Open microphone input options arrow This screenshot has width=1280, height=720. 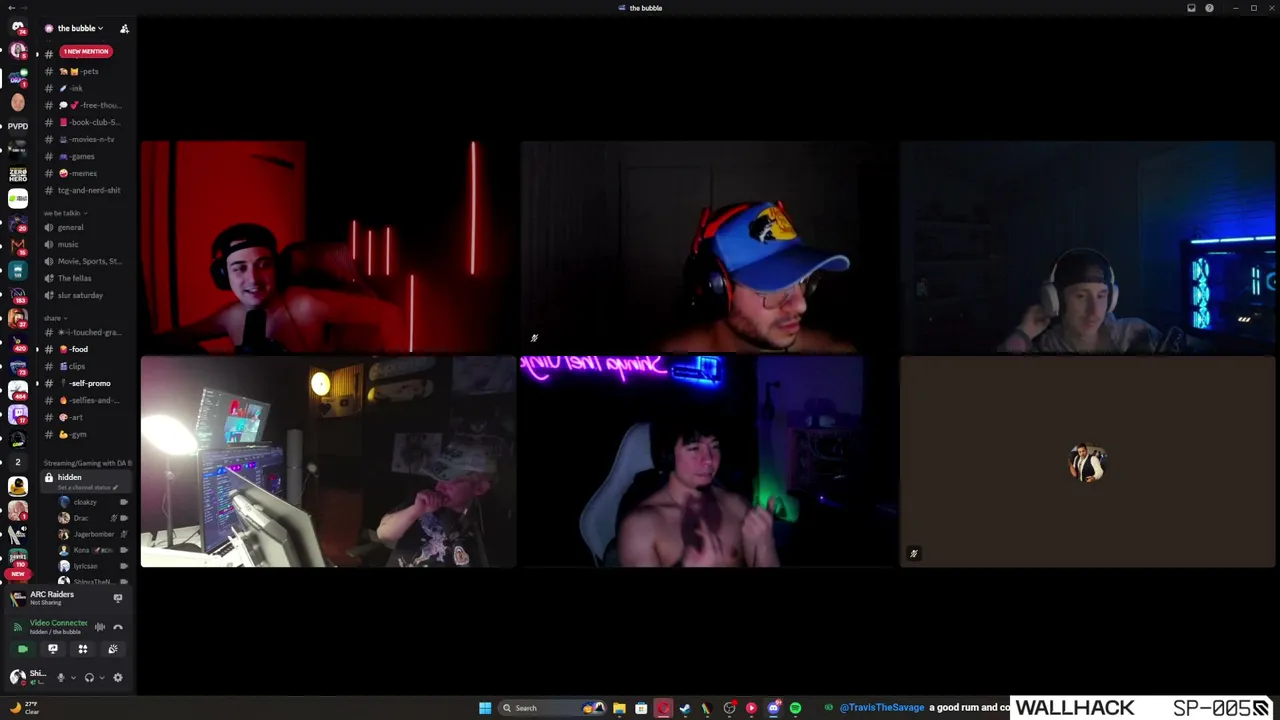73,677
